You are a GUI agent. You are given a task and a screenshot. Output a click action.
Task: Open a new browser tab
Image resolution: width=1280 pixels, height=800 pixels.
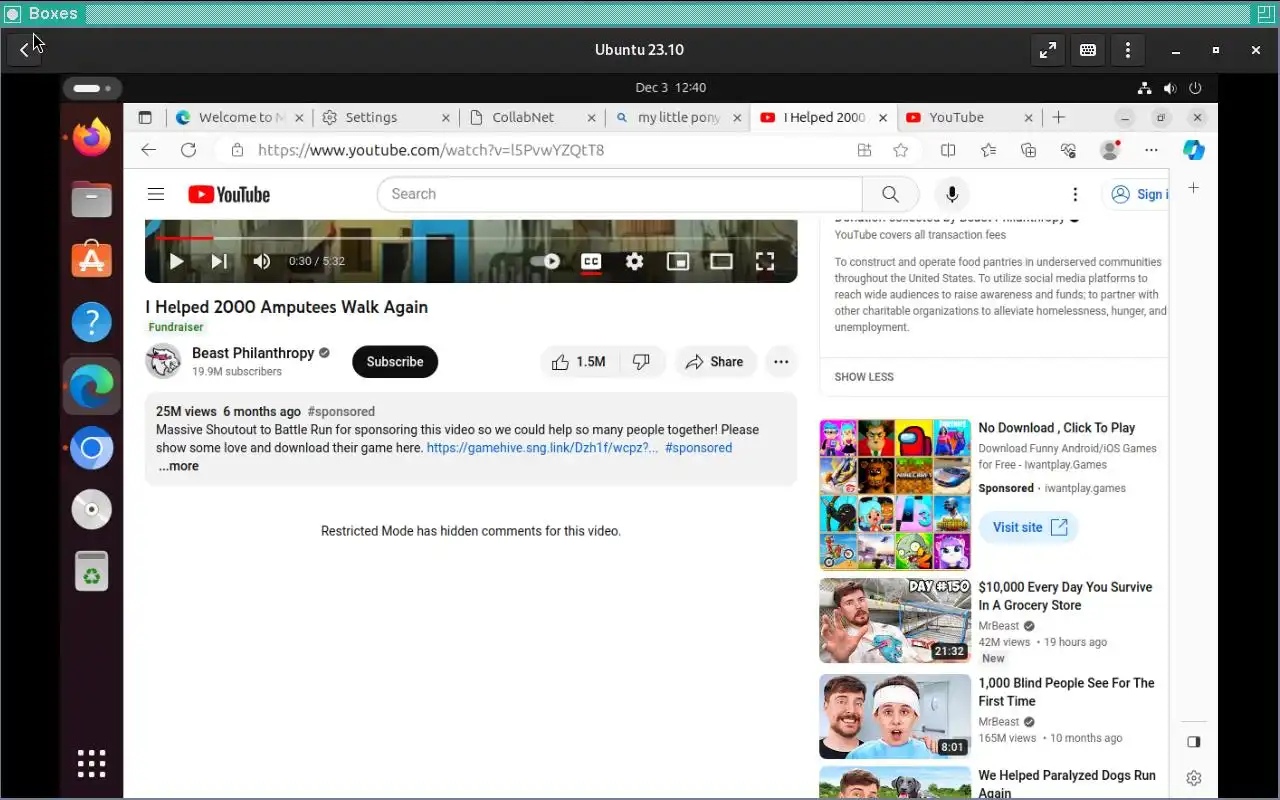tap(1059, 117)
